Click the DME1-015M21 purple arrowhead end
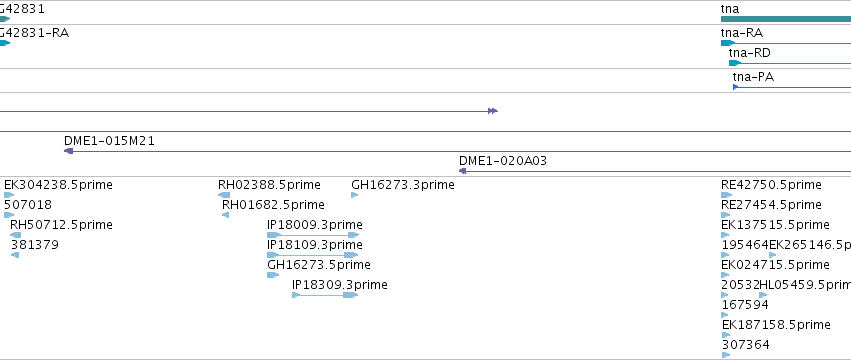851x360 pixels. click(68, 151)
